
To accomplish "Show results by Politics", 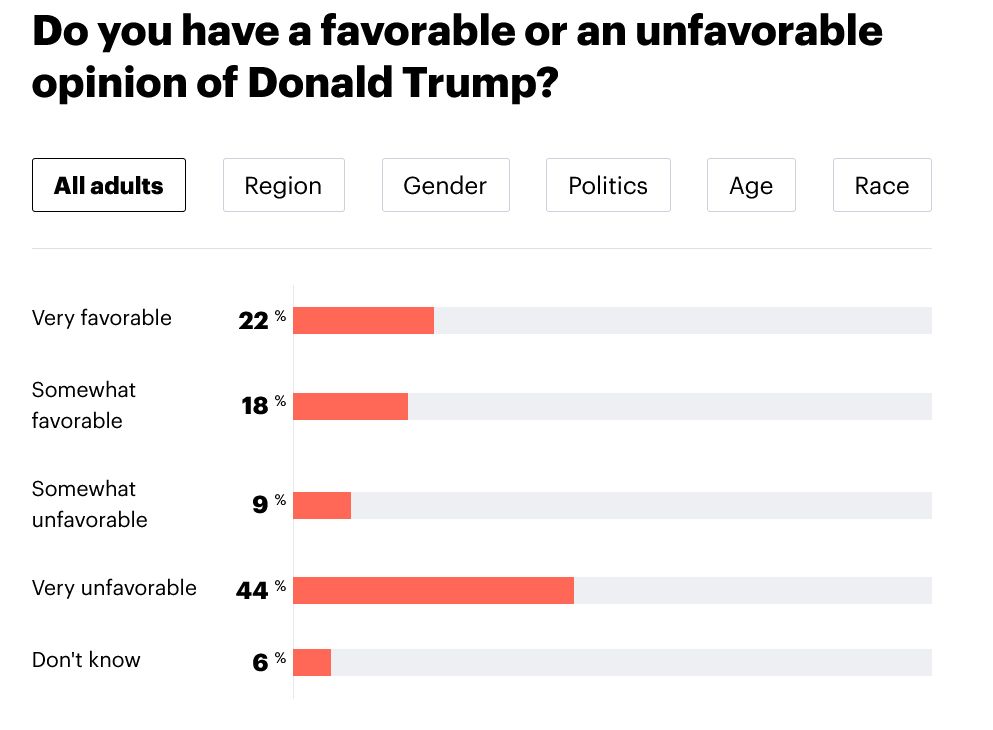I will click(x=608, y=185).
